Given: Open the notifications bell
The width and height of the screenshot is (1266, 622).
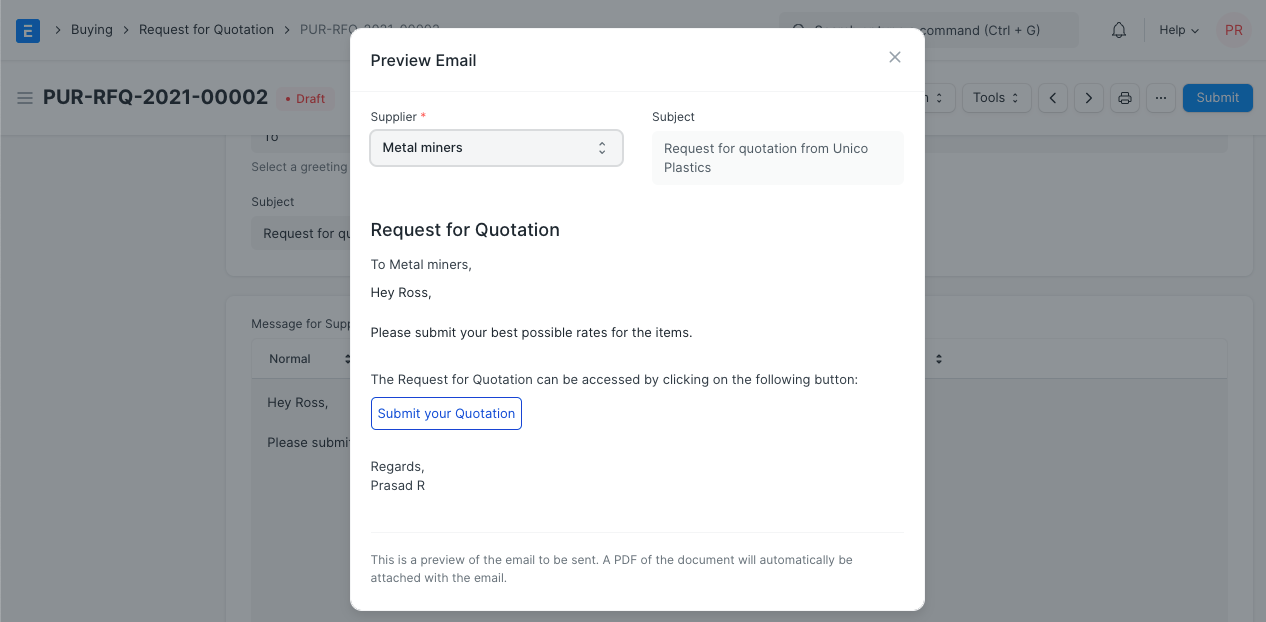Looking at the screenshot, I should [x=1118, y=29].
